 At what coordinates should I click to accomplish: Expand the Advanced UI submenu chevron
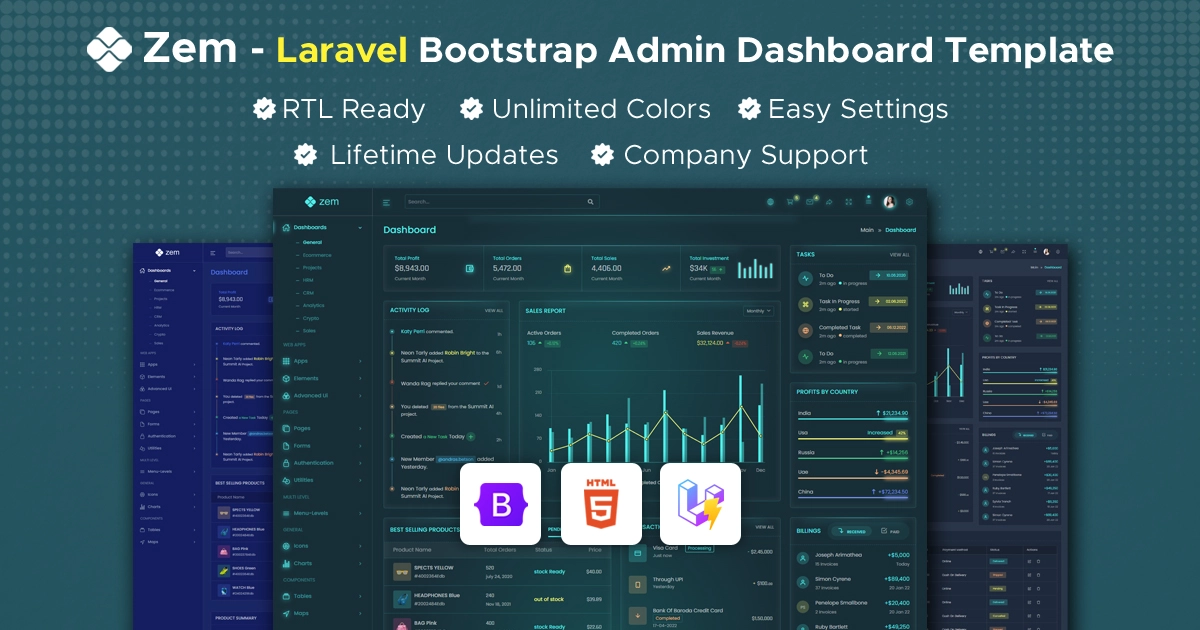click(x=360, y=395)
